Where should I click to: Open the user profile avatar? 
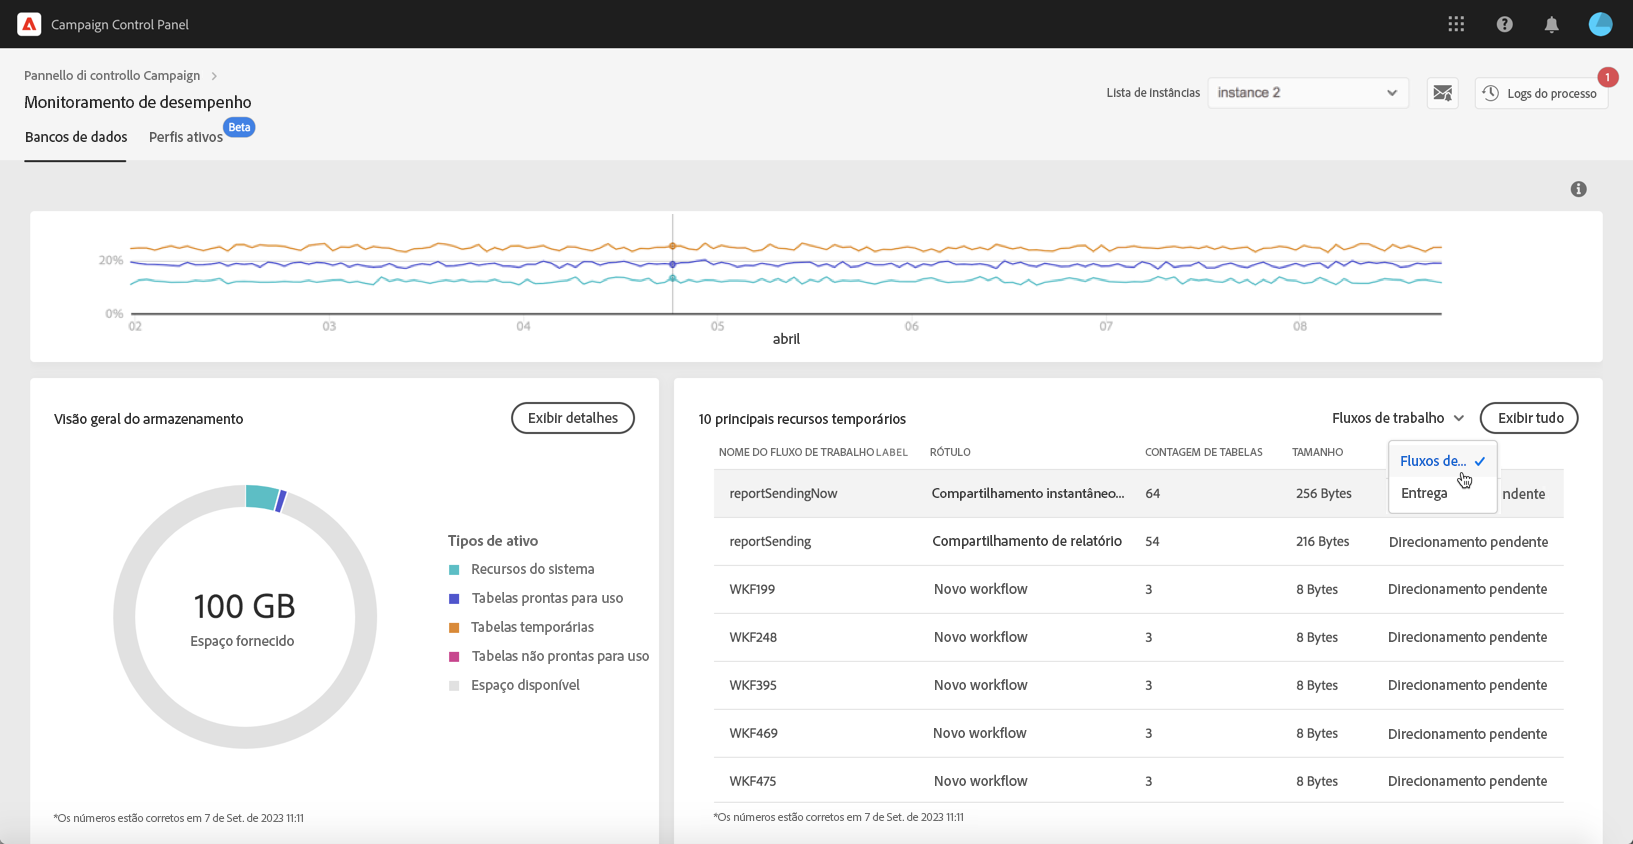pos(1600,24)
